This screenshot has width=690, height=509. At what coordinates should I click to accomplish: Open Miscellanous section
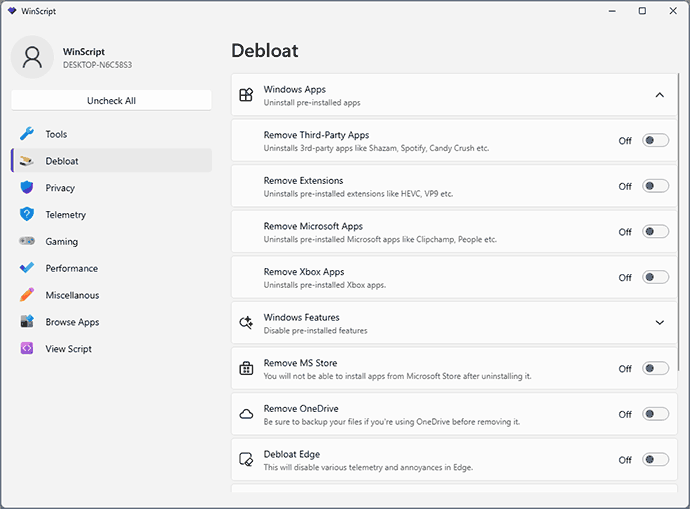[x=111, y=295]
